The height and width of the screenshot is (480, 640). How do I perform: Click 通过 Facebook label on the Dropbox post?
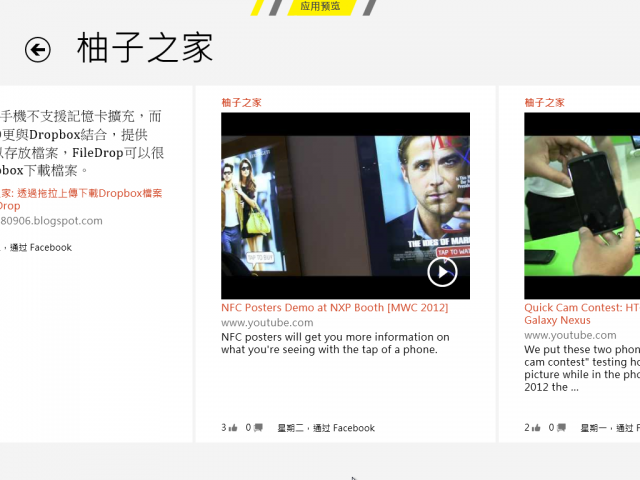(41, 247)
